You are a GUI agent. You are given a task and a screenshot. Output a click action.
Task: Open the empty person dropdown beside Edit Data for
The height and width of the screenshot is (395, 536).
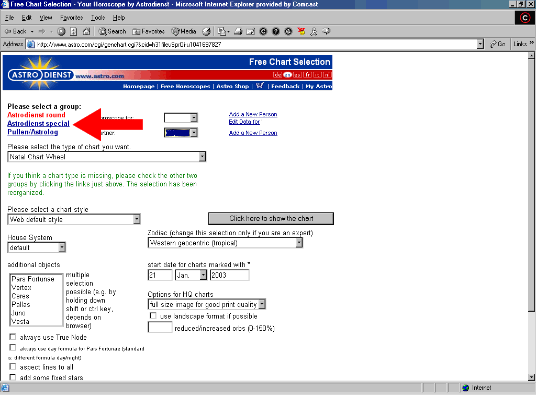pyautogui.click(x=180, y=118)
